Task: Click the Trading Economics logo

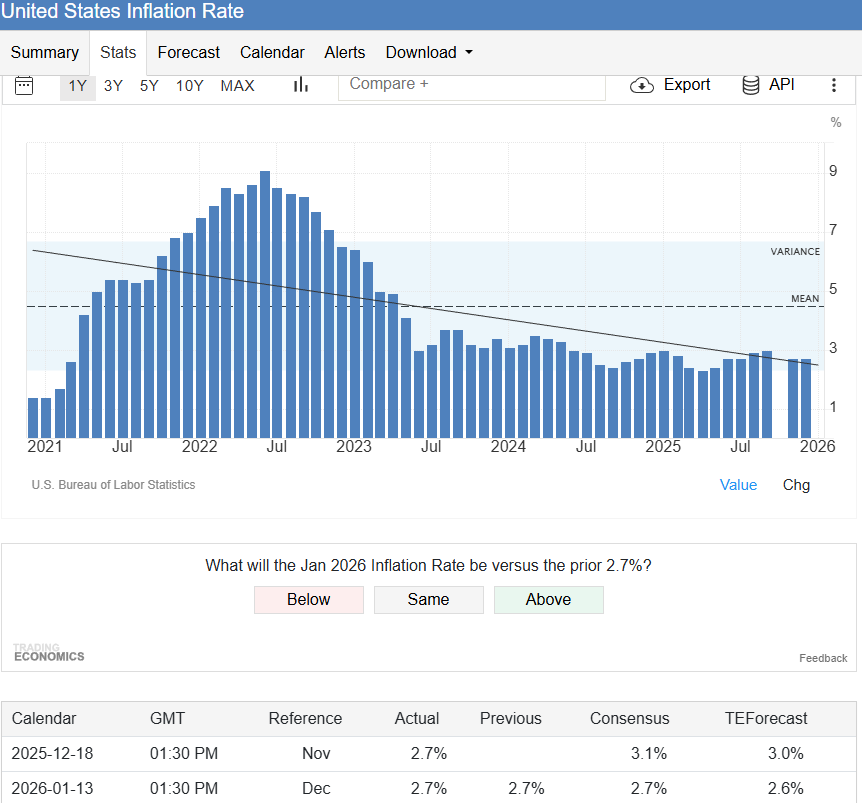Action: click(x=49, y=652)
